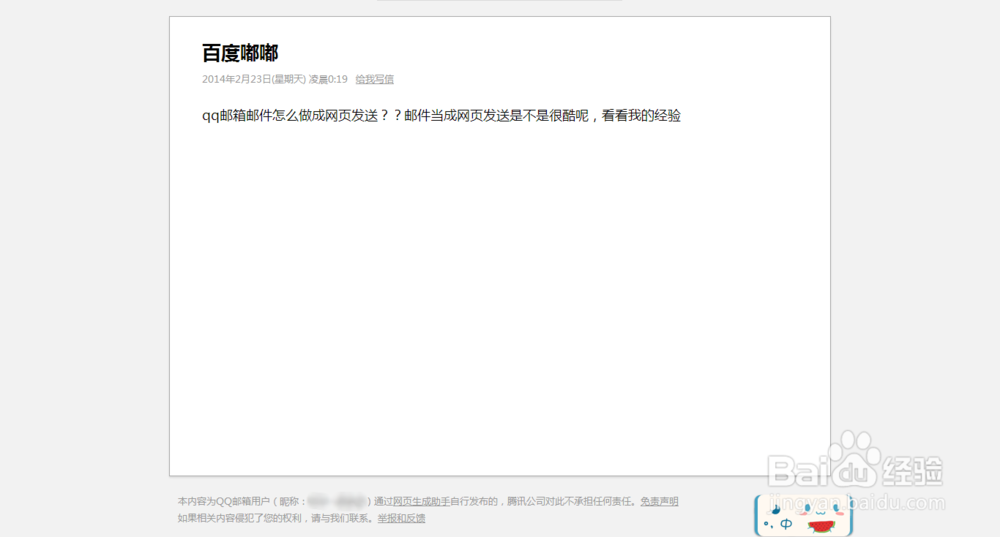Open the 免责声明 disclaimer link
This screenshot has width=1000, height=537.
point(659,501)
